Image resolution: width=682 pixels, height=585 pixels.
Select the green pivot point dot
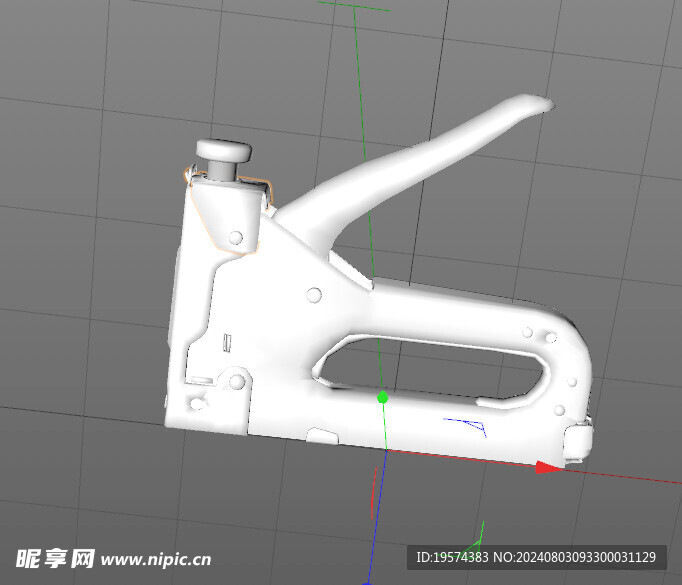tap(382, 398)
